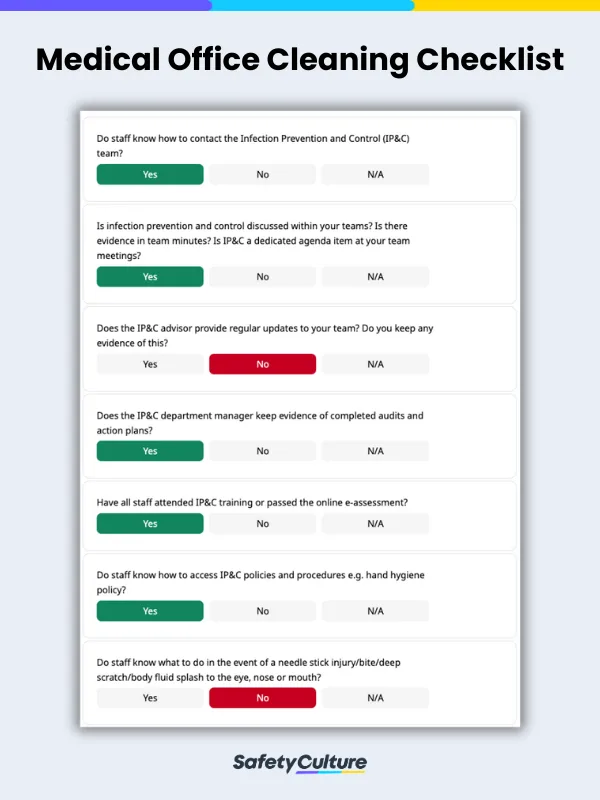The height and width of the screenshot is (800, 600).
Task: Choose No for contacting the IP&C team
Action: (x=262, y=174)
